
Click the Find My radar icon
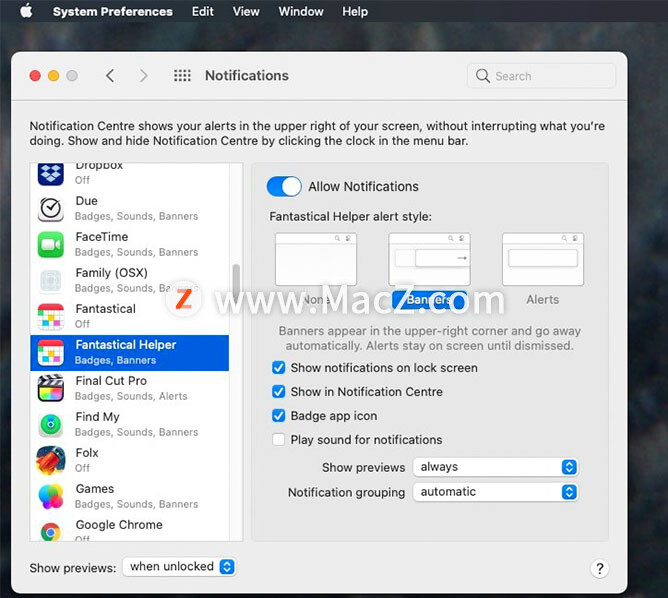[x=51, y=425]
